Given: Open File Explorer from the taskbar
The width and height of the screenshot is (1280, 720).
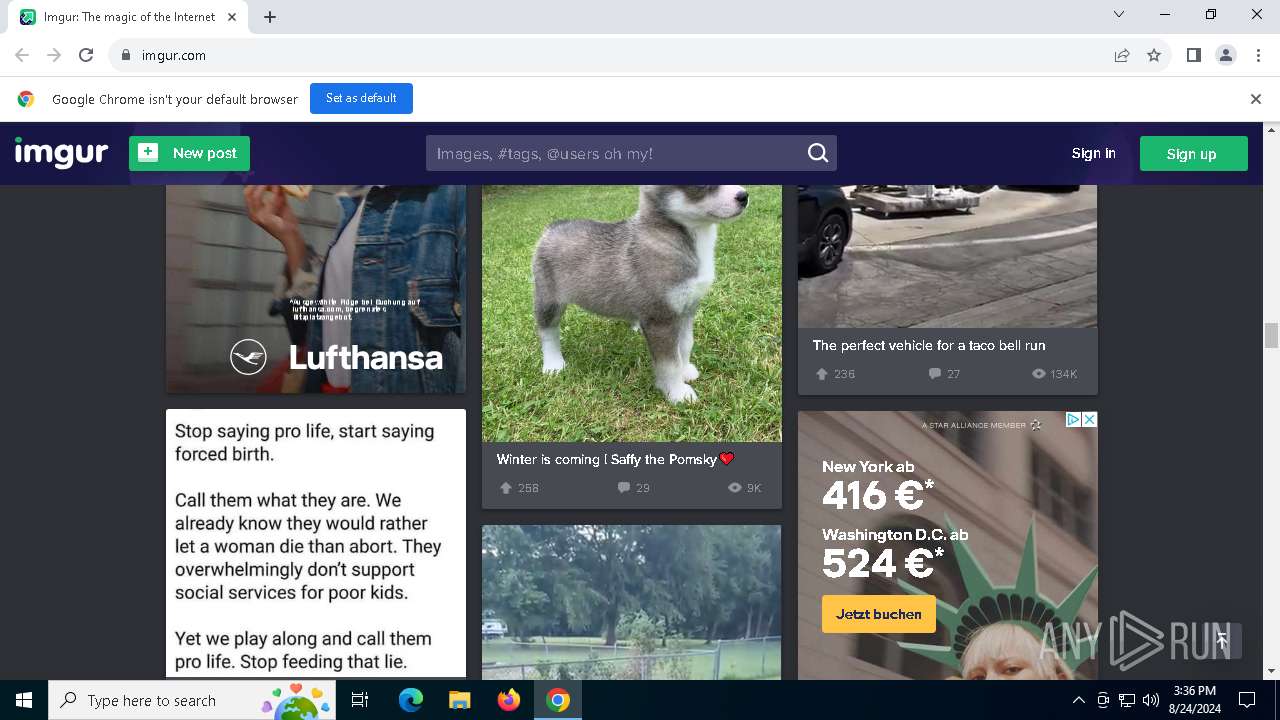Looking at the screenshot, I should click(459, 700).
